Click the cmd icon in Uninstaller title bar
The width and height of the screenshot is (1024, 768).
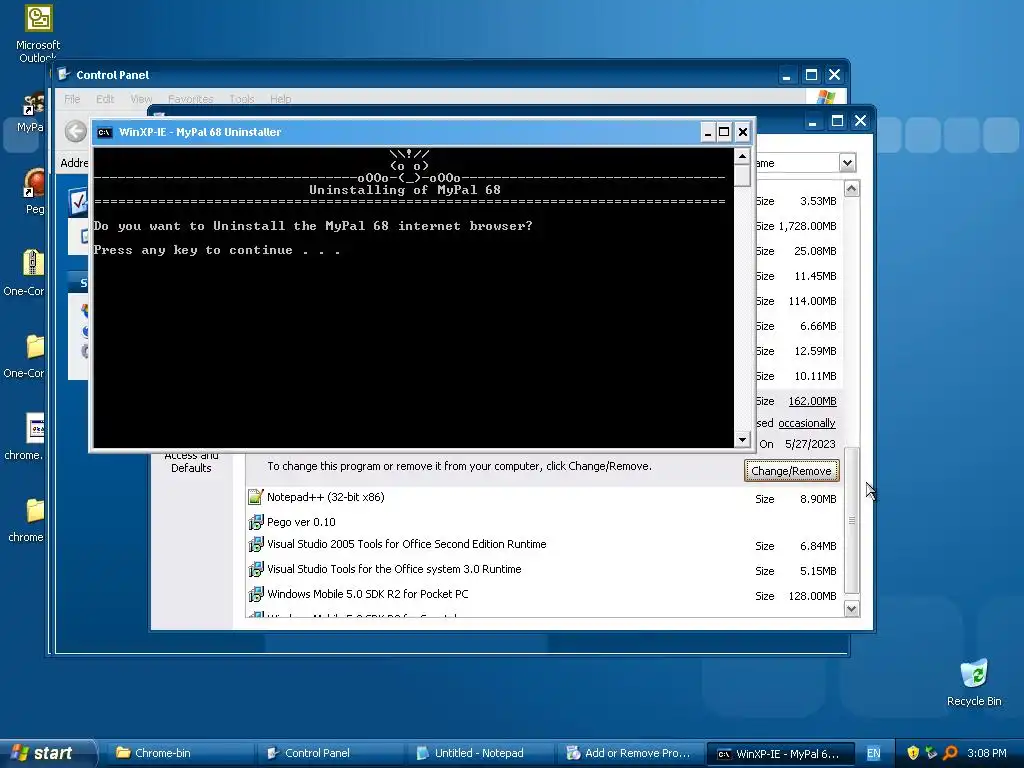point(104,133)
